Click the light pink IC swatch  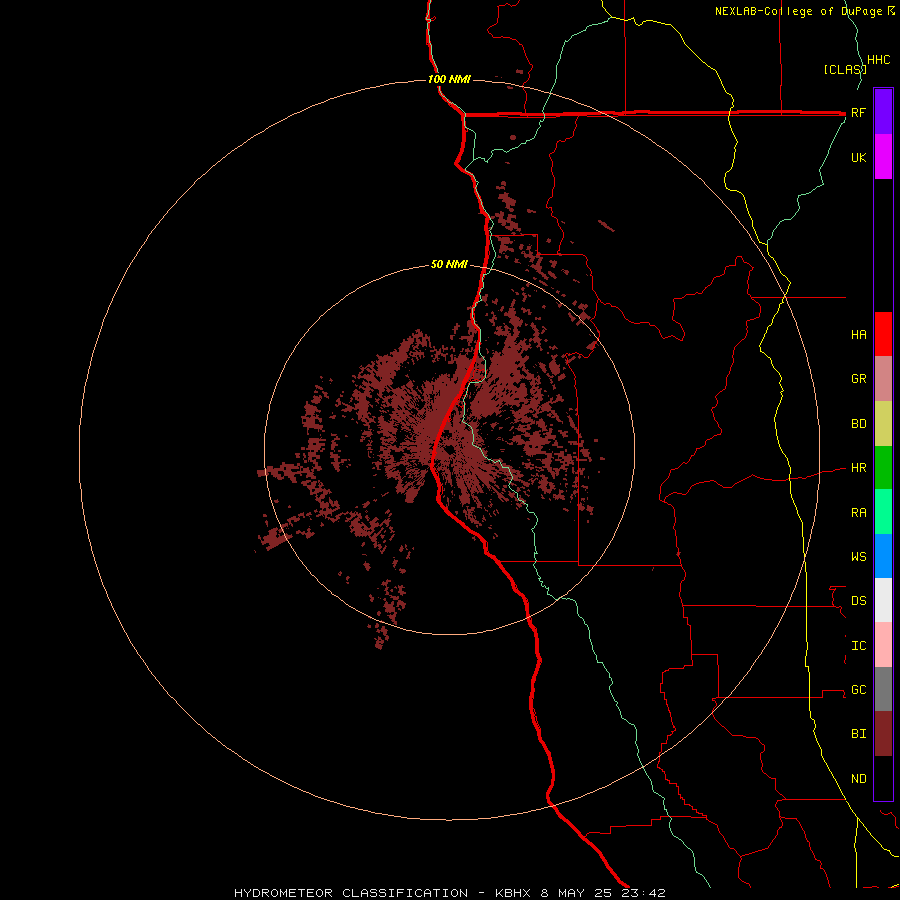pyautogui.click(x=883, y=645)
